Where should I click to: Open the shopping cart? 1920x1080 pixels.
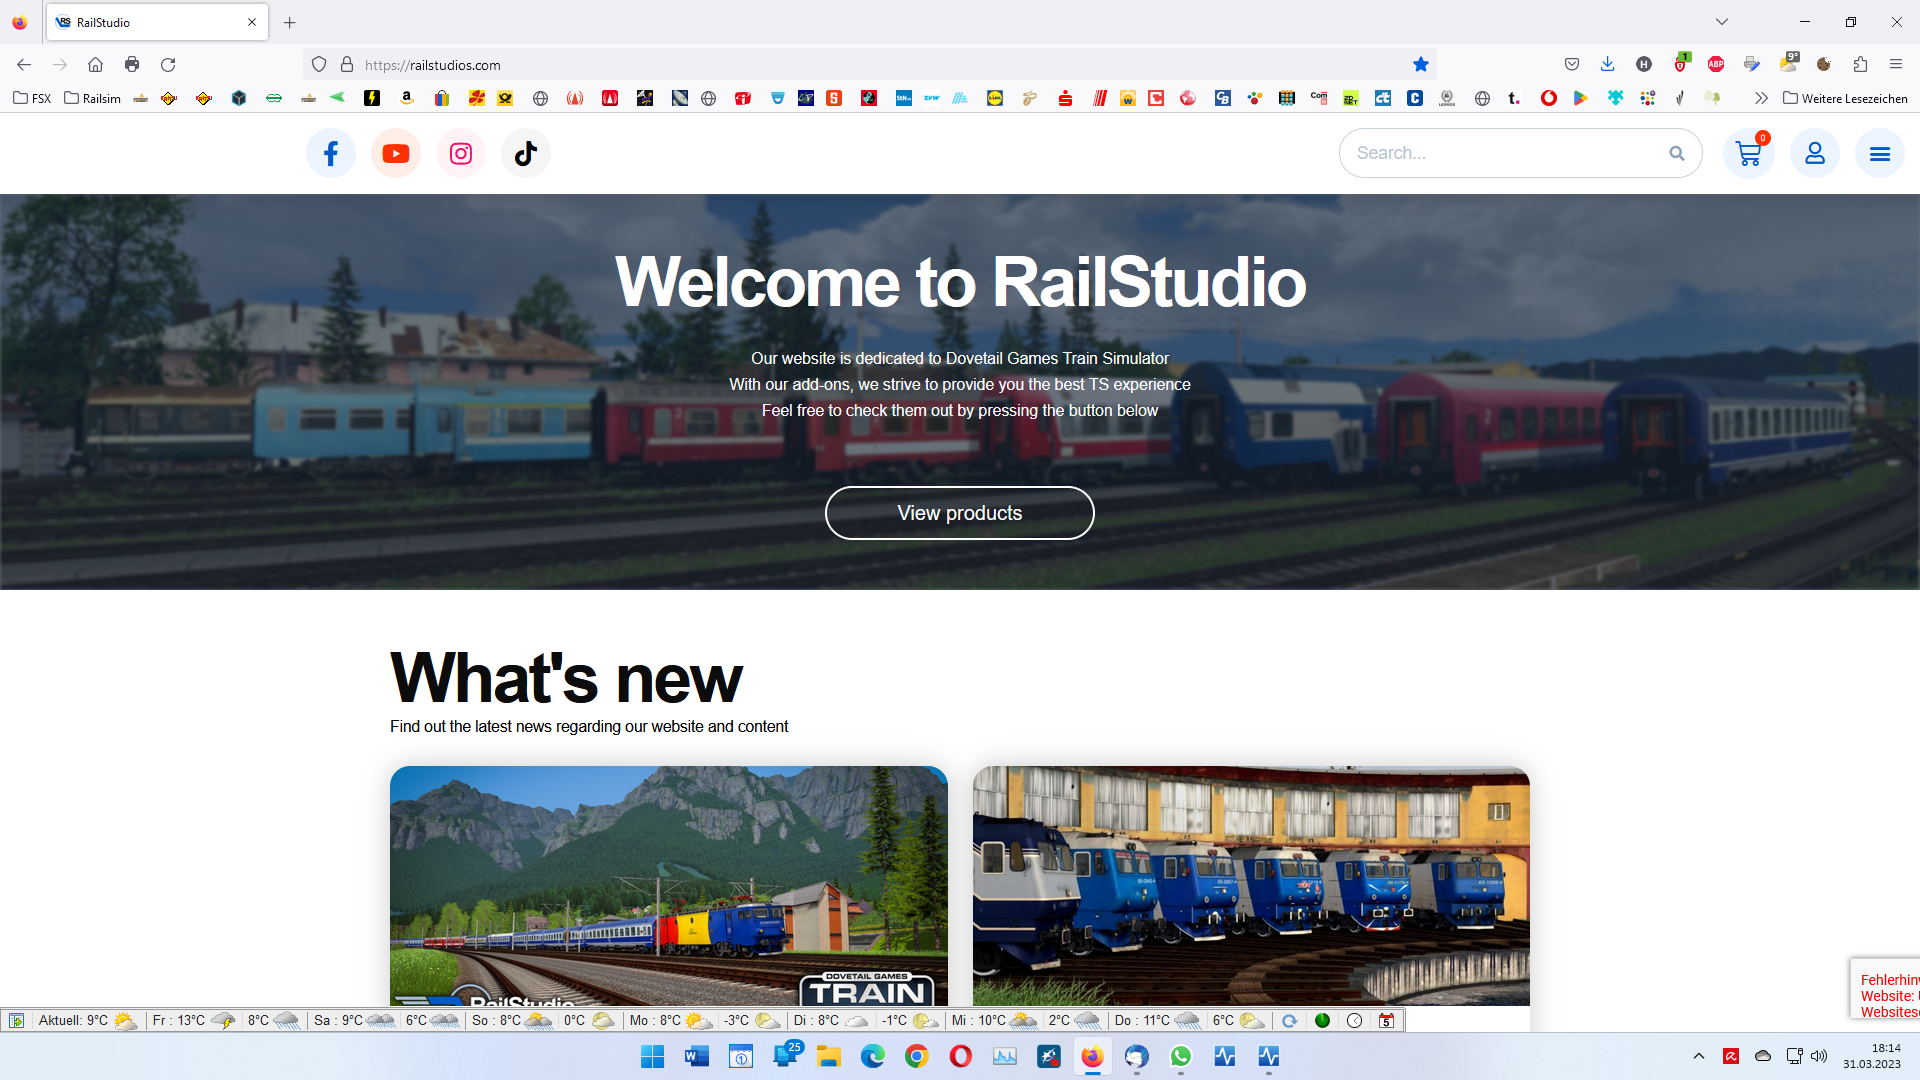(x=1748, y=153)
